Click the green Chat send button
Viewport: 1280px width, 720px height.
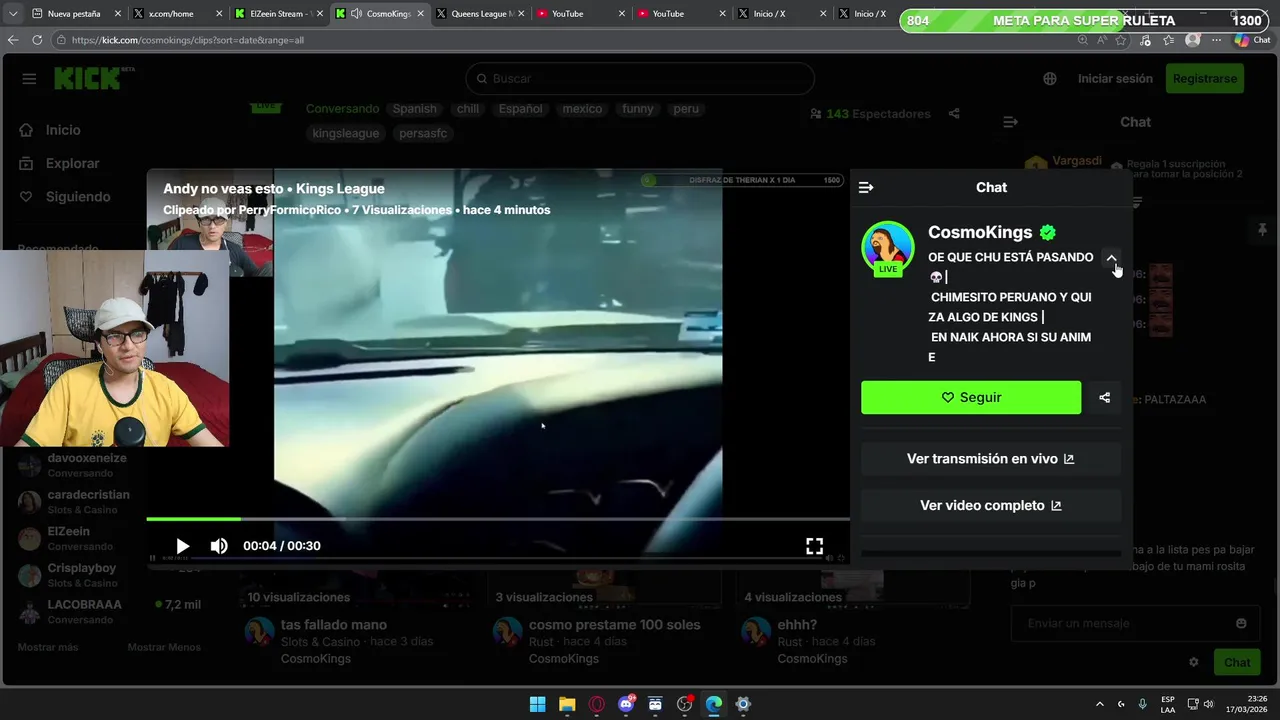point(1237,662)
